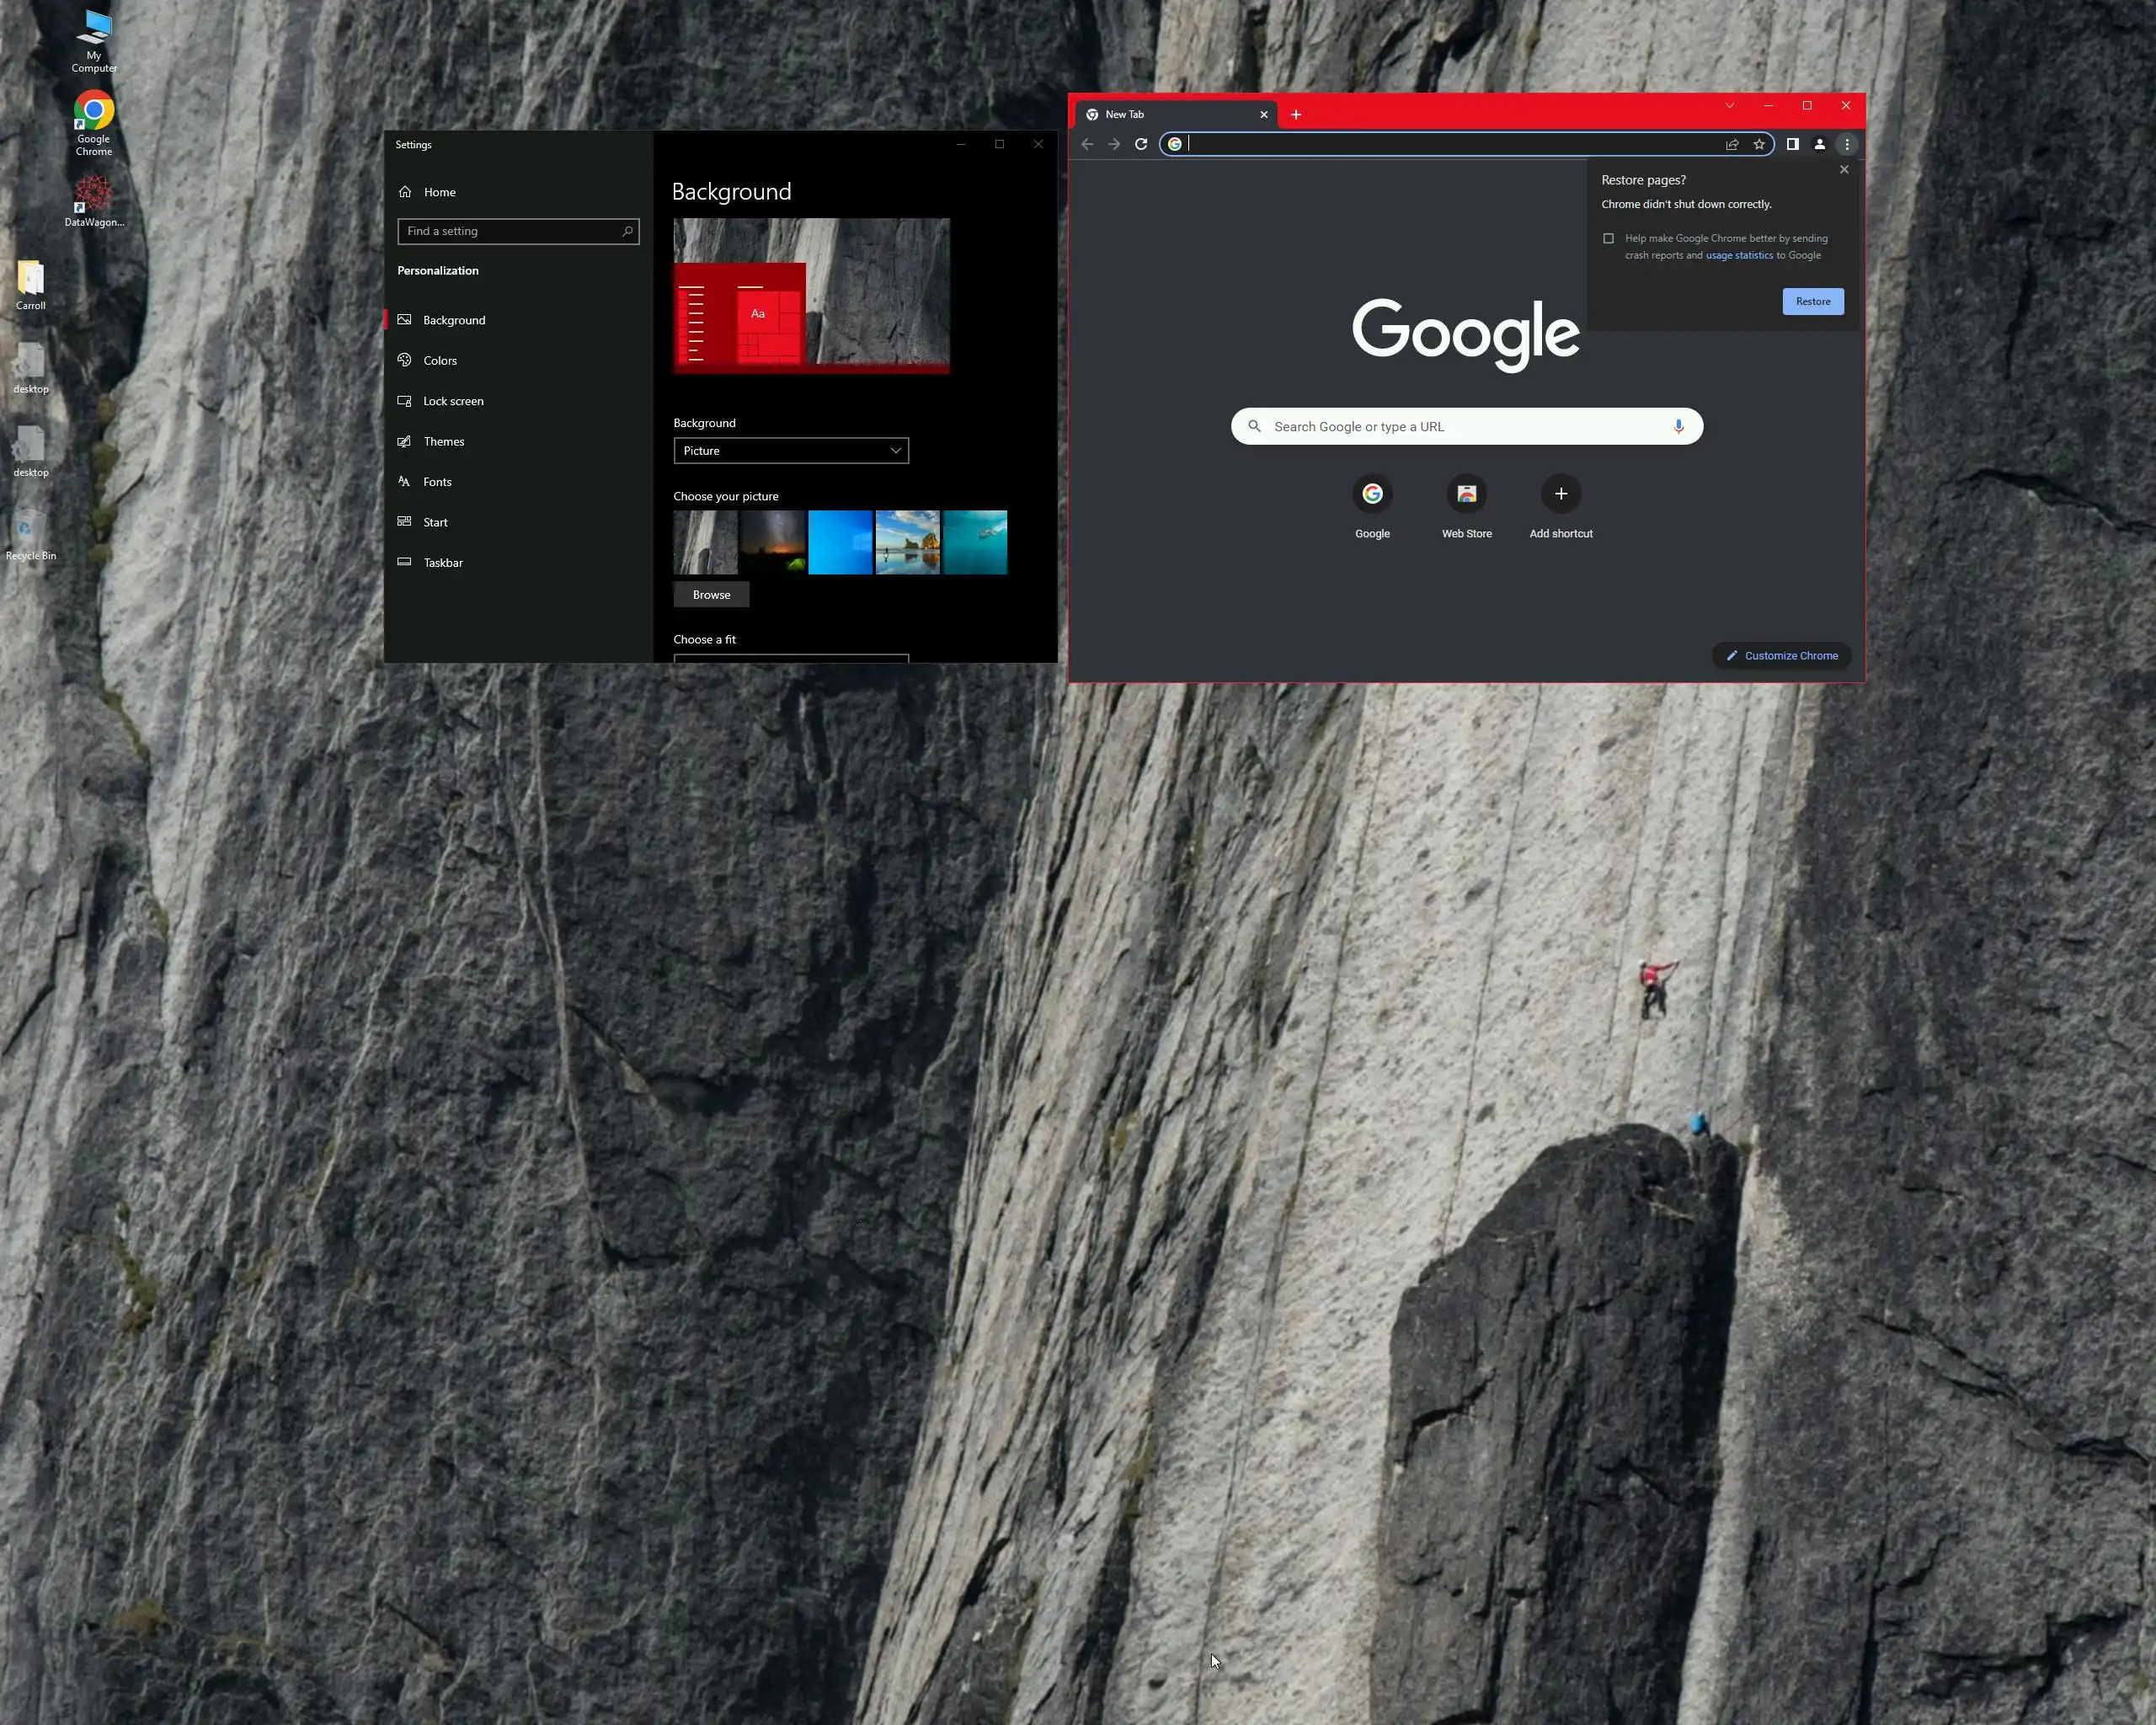Click the Find a setting search field
2156x1725 pixels.
[510, 231]
